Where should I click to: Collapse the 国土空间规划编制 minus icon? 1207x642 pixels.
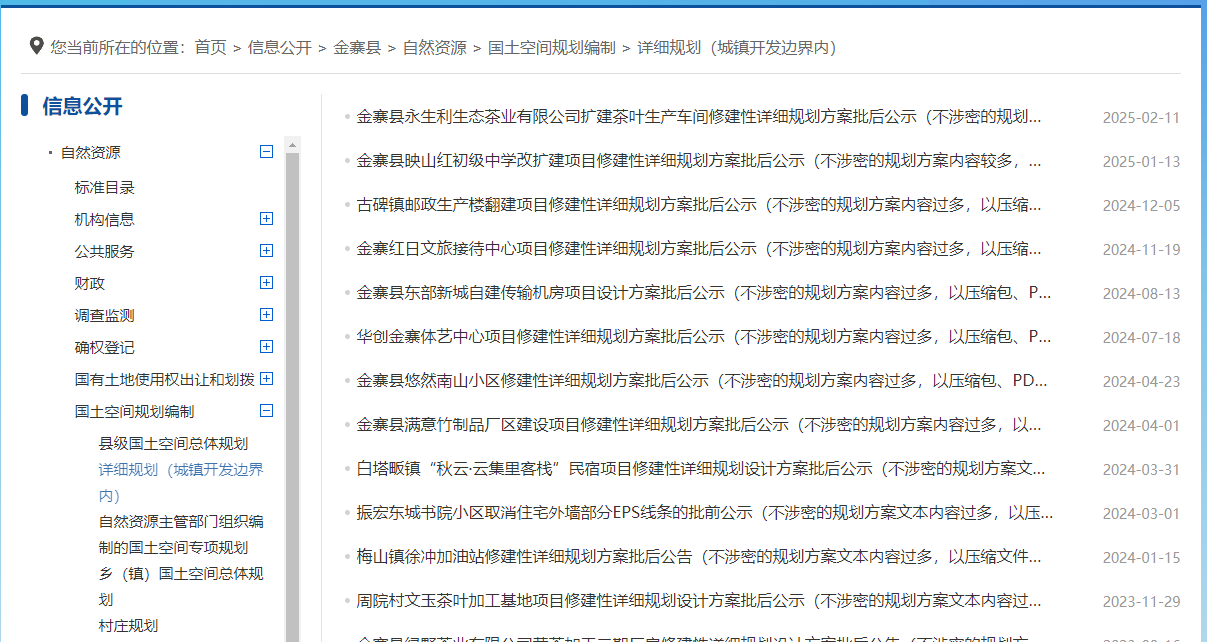click(266, 410)
